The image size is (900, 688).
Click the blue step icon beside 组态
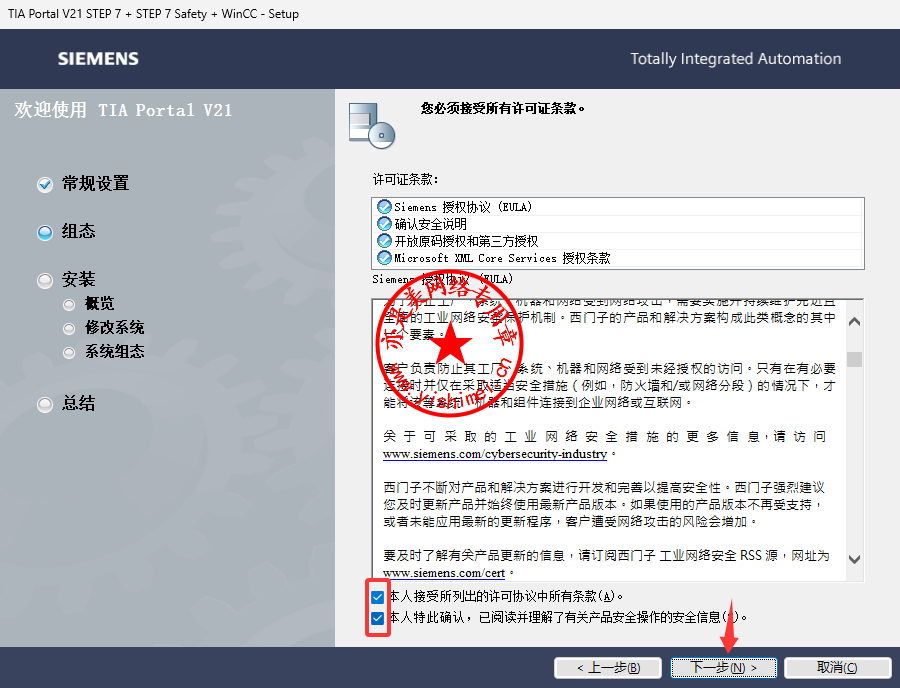pyautogui.click(x=44, y=232)
